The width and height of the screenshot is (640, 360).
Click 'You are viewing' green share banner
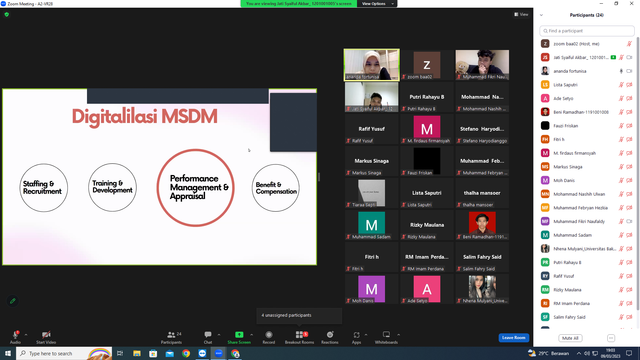click(299, 4)
